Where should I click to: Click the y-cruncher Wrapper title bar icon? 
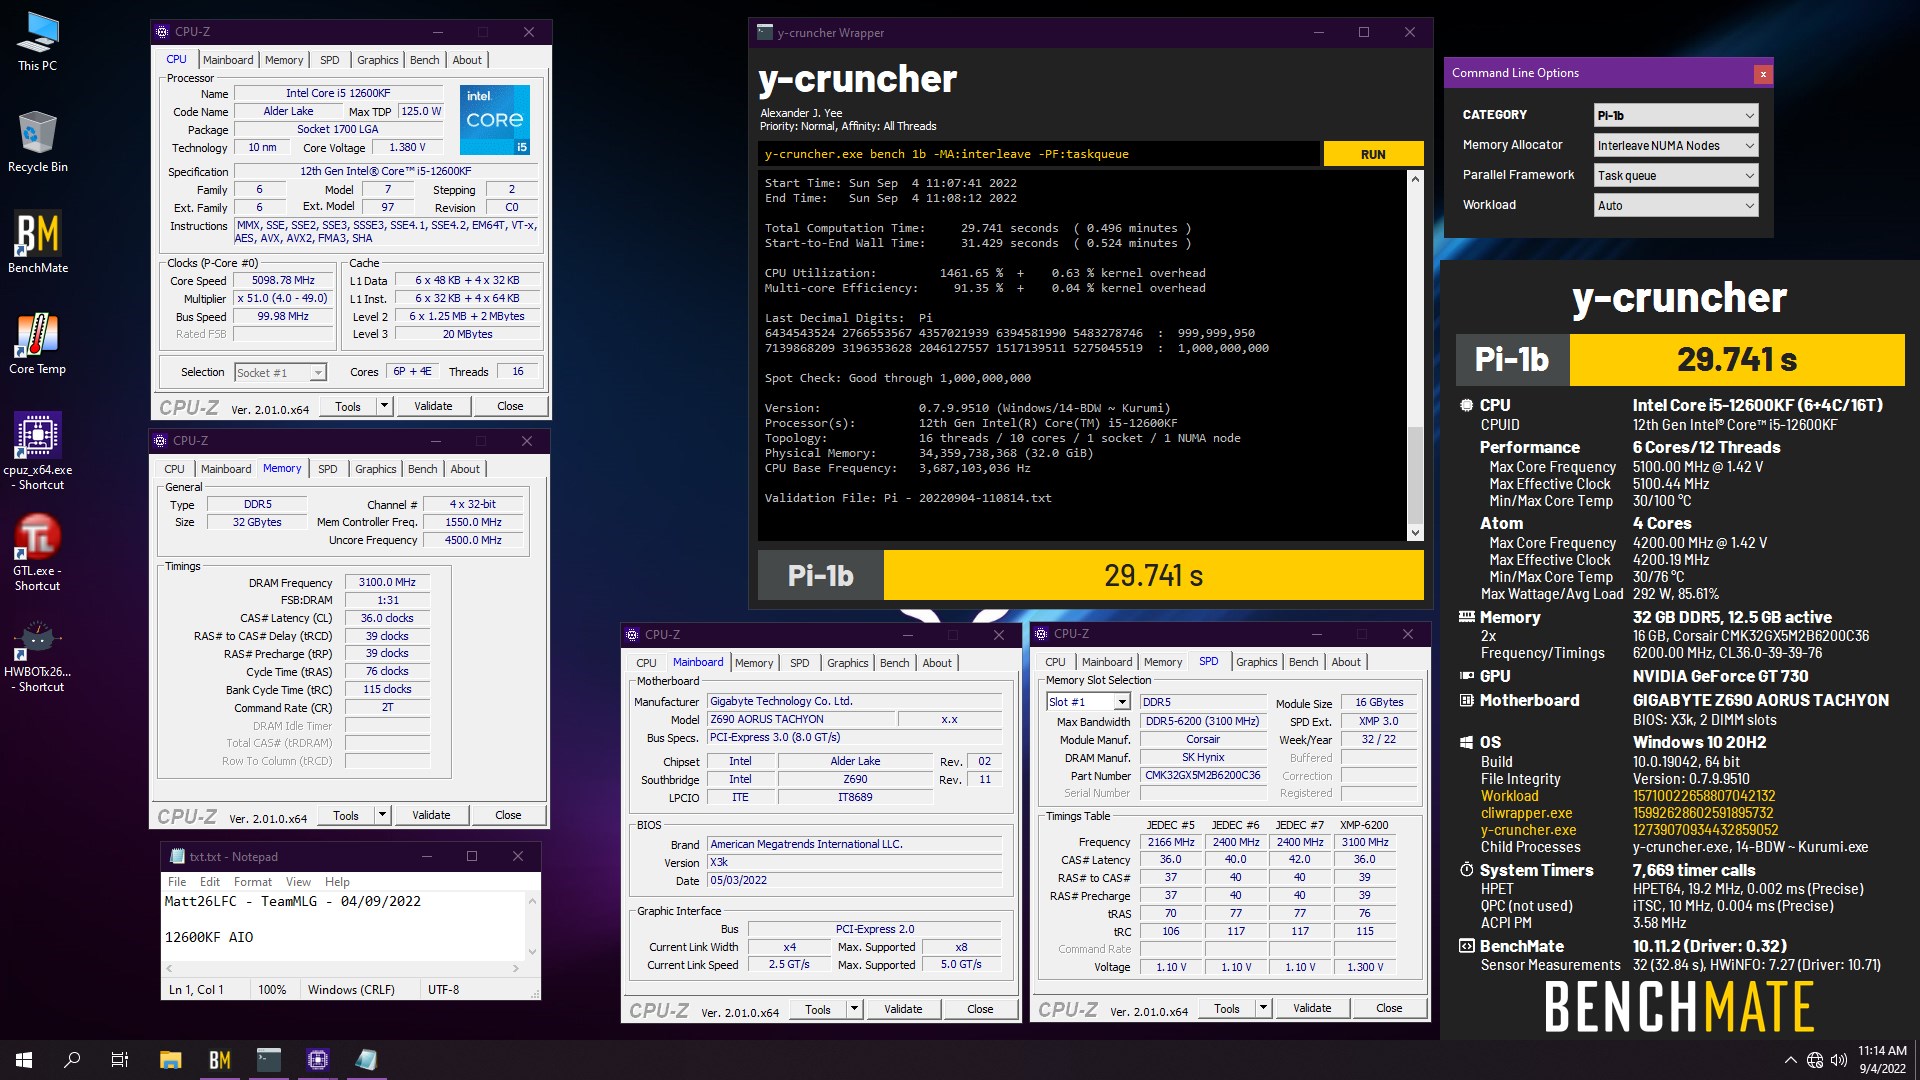pyautogui.click(x=765, y=32)
